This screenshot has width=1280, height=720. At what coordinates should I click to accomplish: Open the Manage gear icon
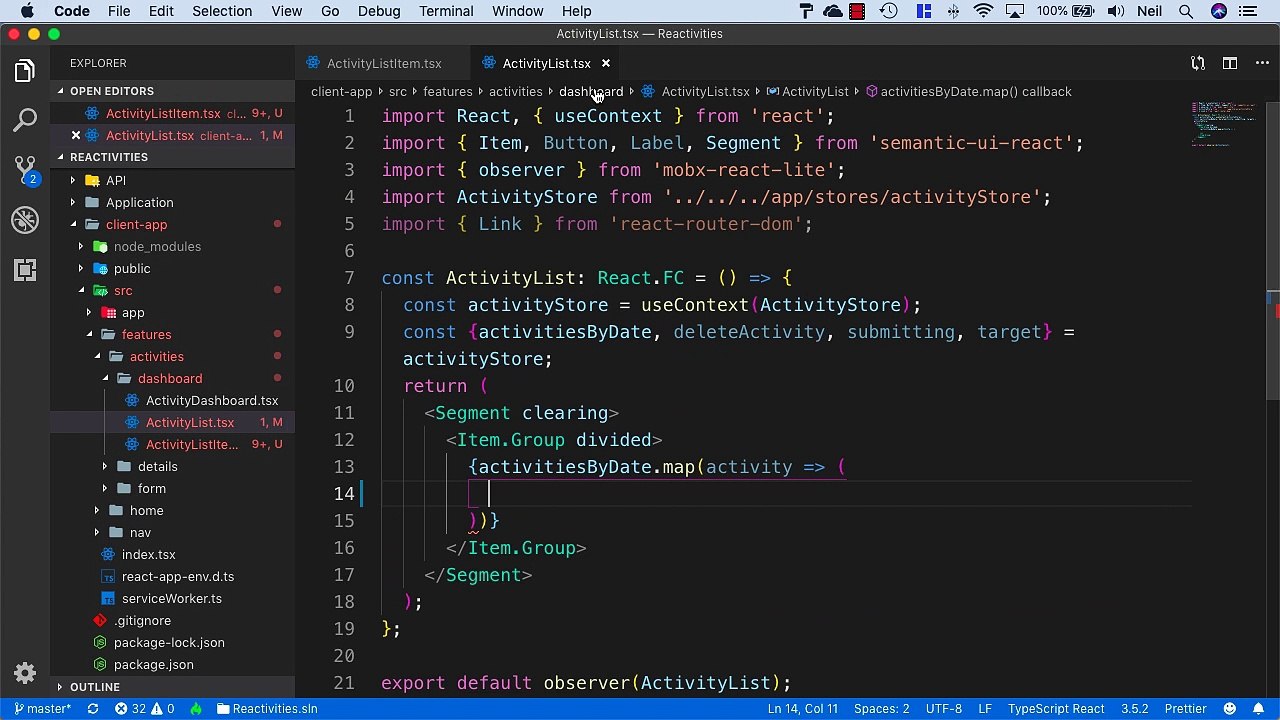[x=25, y=673]
